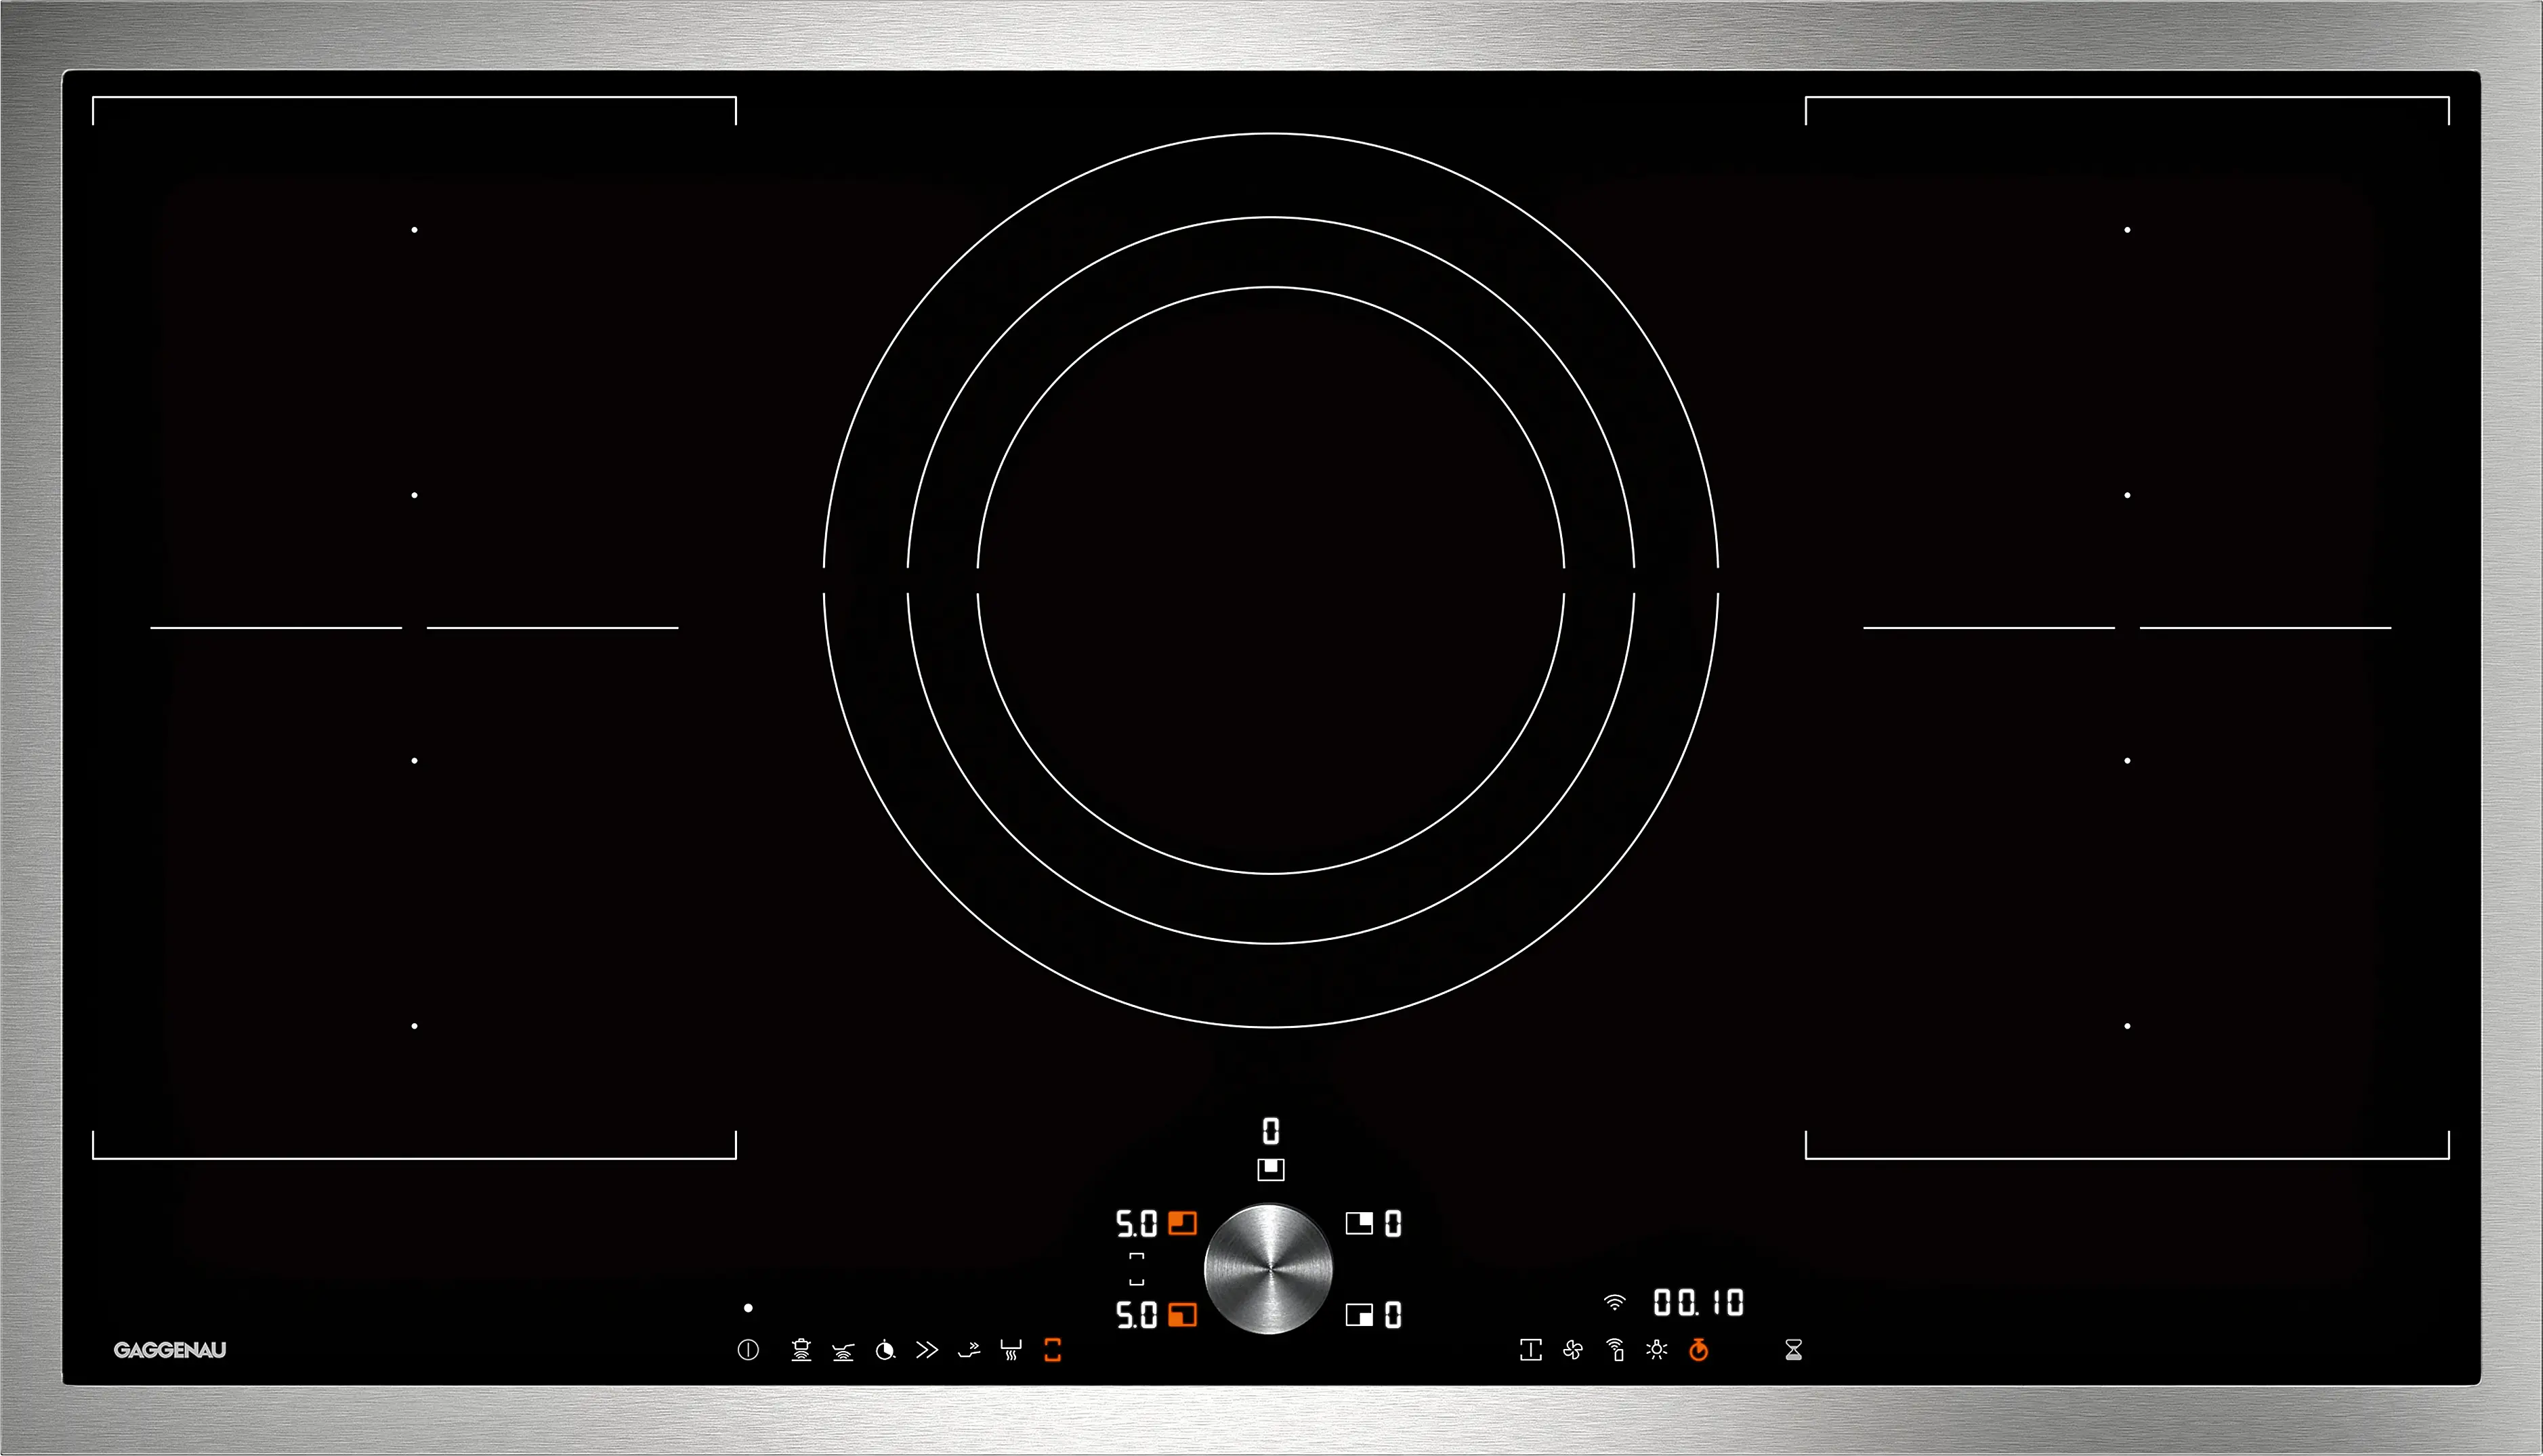The width and height of the screenshot is (2543, 1456).
Task: Tap the ventilation fan icon
Action: [x=1573, y=1351]
